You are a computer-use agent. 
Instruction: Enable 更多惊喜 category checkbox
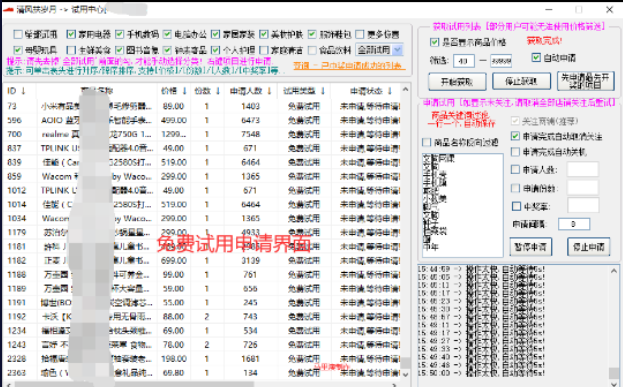pos(360,34)
